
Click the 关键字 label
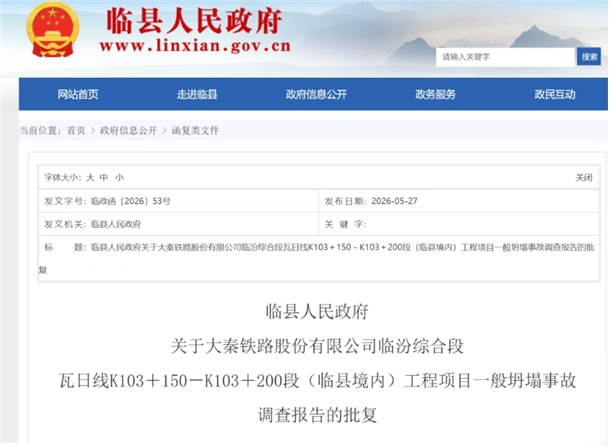click(x=345, y=224)
